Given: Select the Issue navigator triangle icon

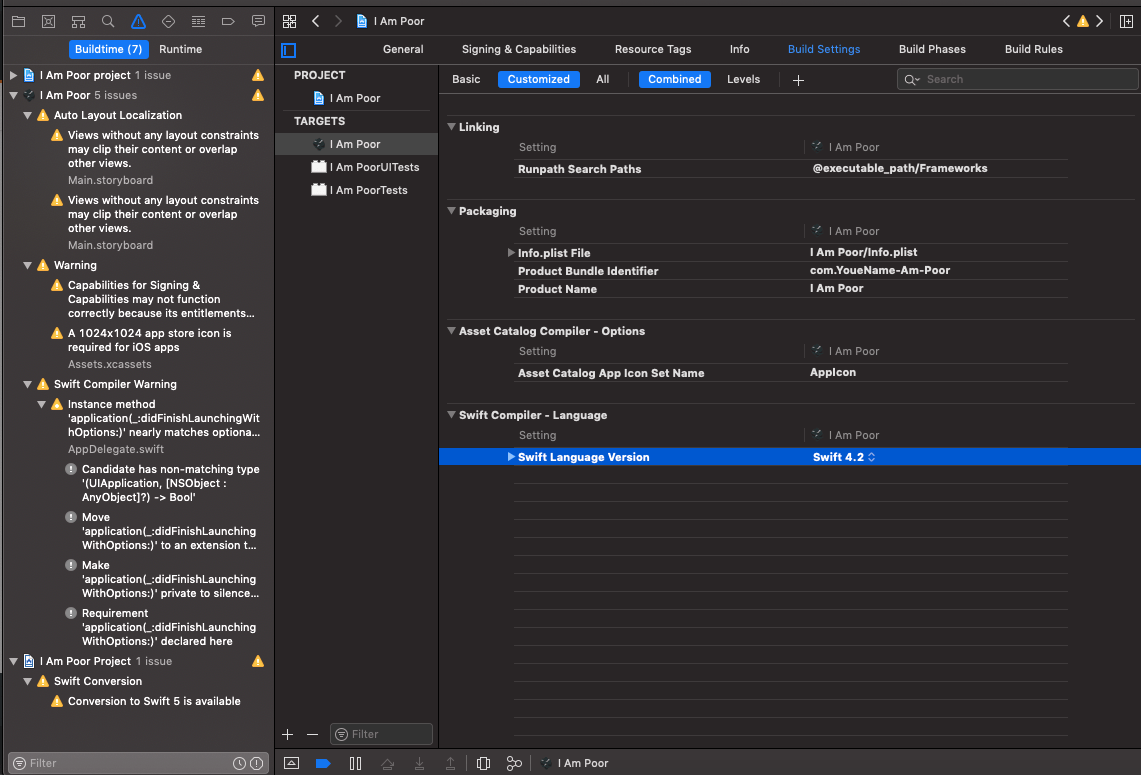Looking at the screenshot, I should click(138, 21).
